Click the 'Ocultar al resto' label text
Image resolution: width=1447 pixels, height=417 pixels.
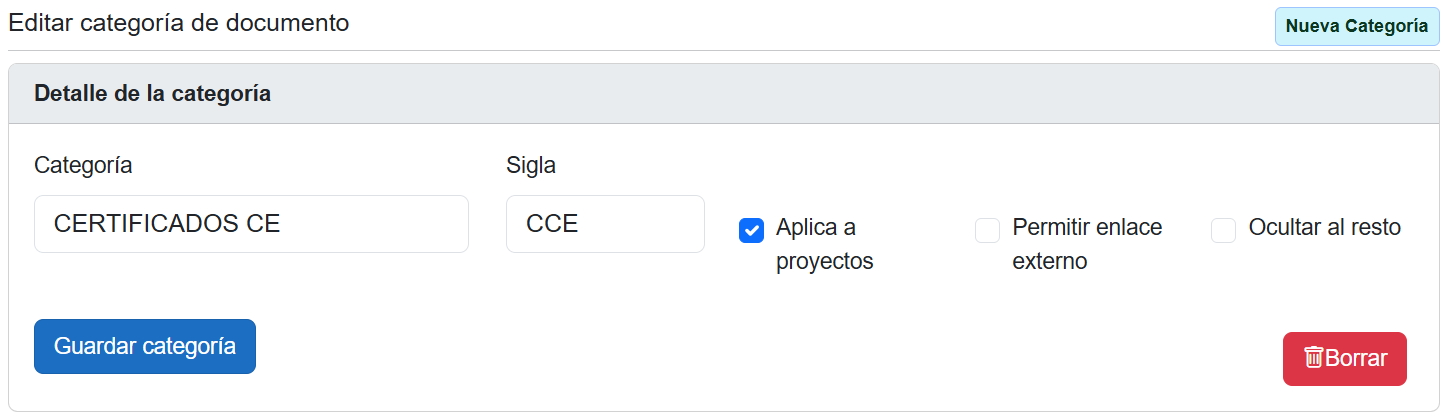click(1324, 227)
